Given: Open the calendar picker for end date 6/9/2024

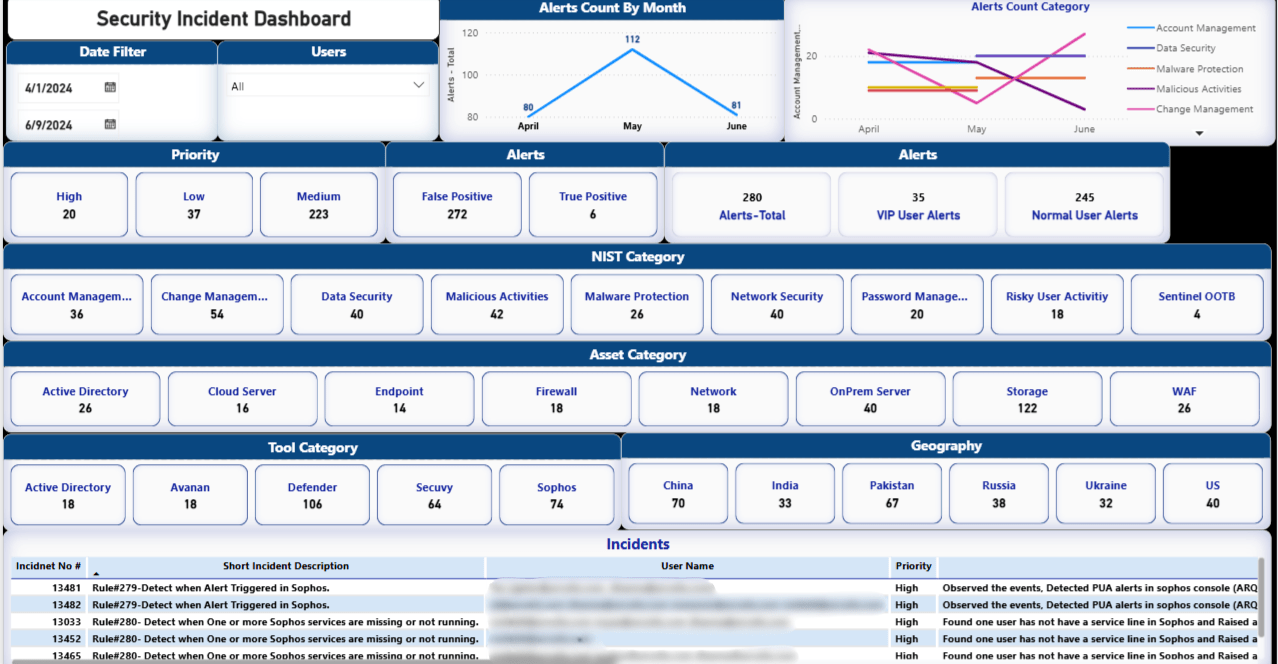Looking at the screenshot, I should [x=110, y=125].
